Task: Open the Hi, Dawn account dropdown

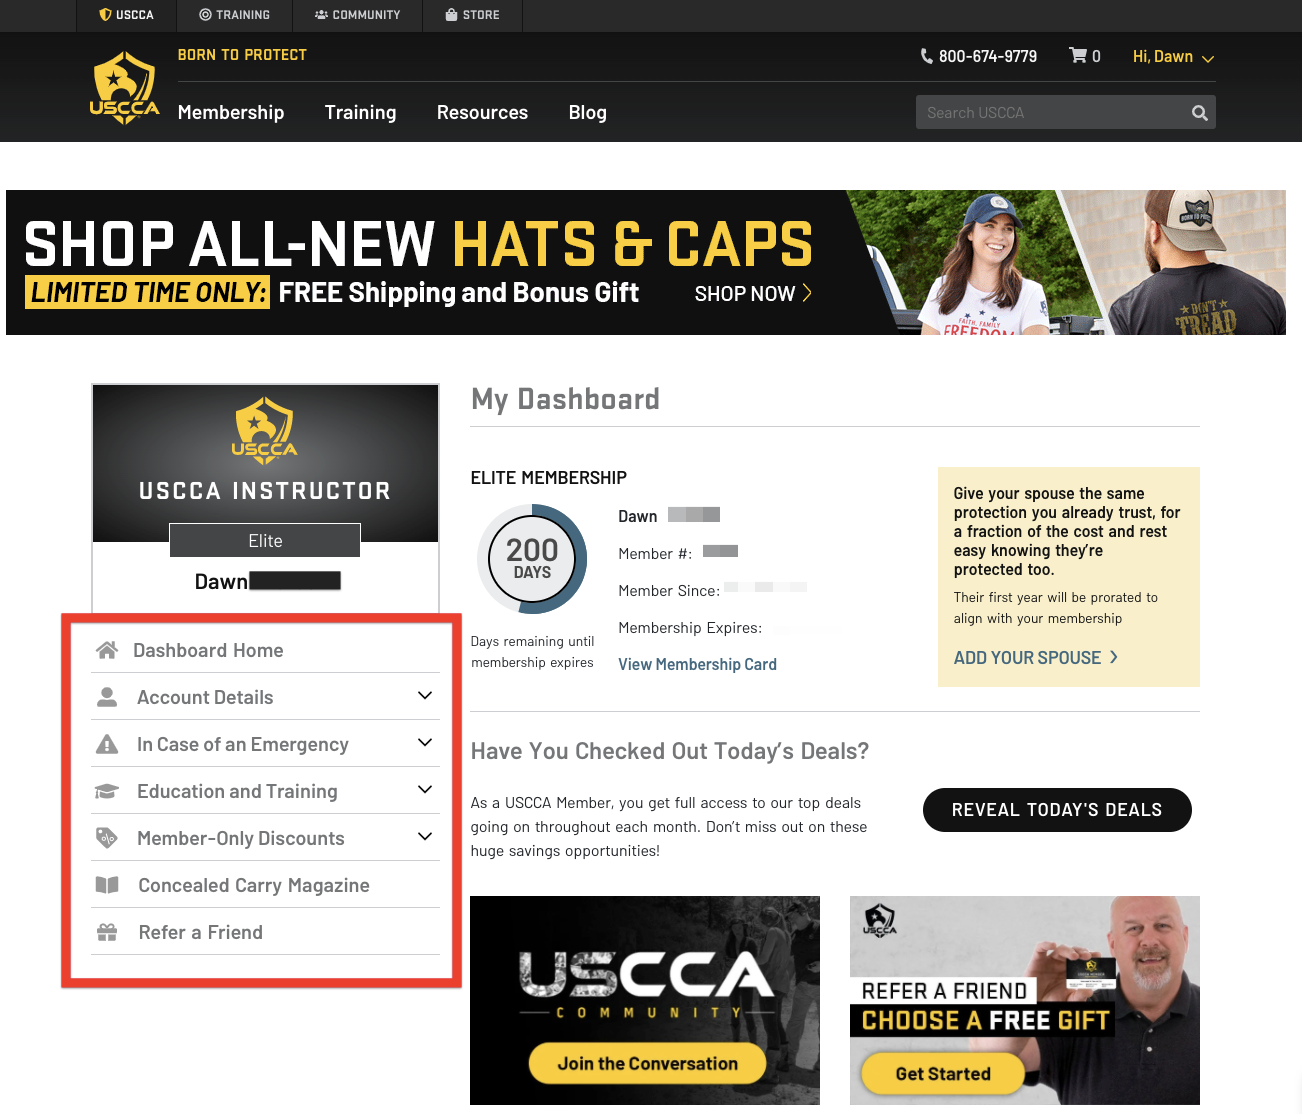Action: click(1173, 57)
